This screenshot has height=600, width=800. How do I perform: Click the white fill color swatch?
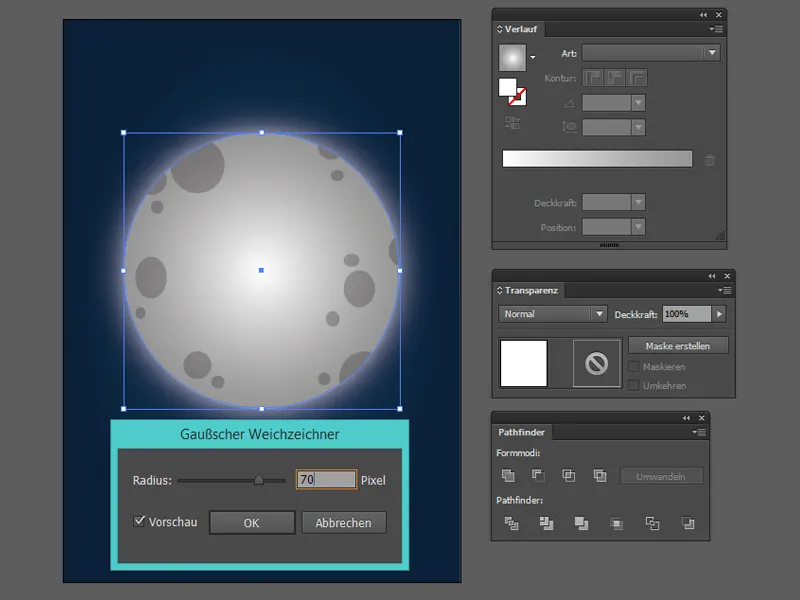(x=507, y=87)
